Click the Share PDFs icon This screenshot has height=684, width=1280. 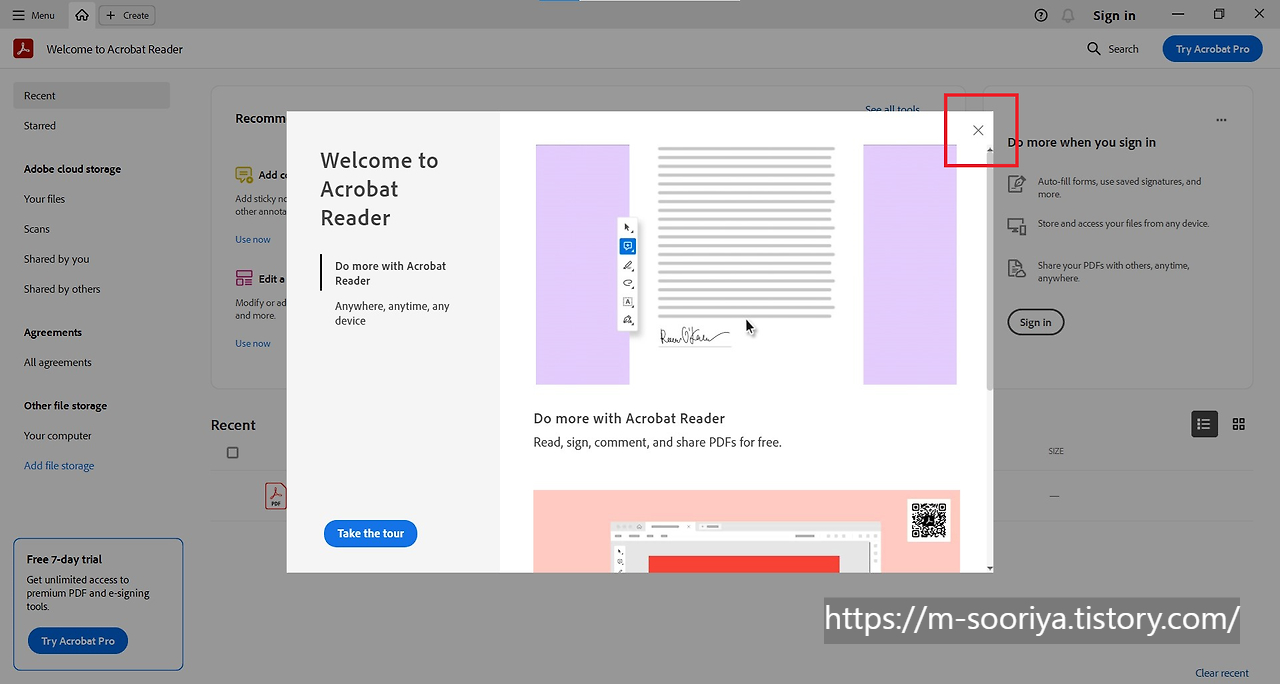[x=1017, y=268]
